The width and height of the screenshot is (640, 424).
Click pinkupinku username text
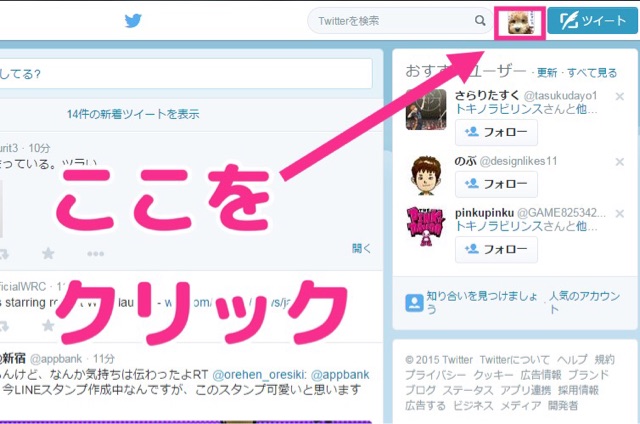pos(484,213)
